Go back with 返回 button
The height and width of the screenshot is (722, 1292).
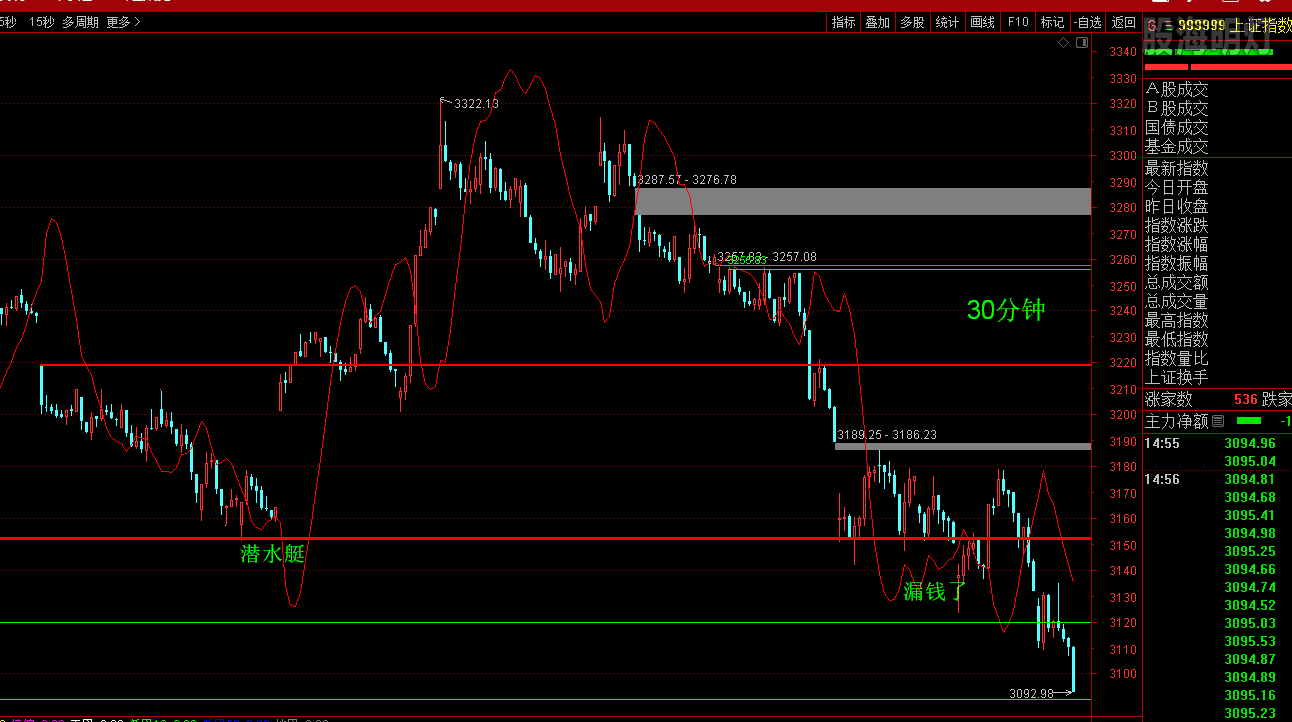[x=1124, y=22]
